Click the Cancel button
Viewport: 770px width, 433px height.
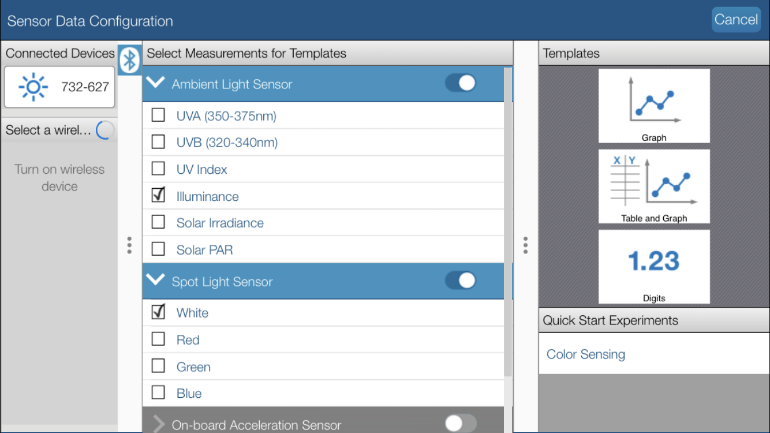(x=736, y=20)
